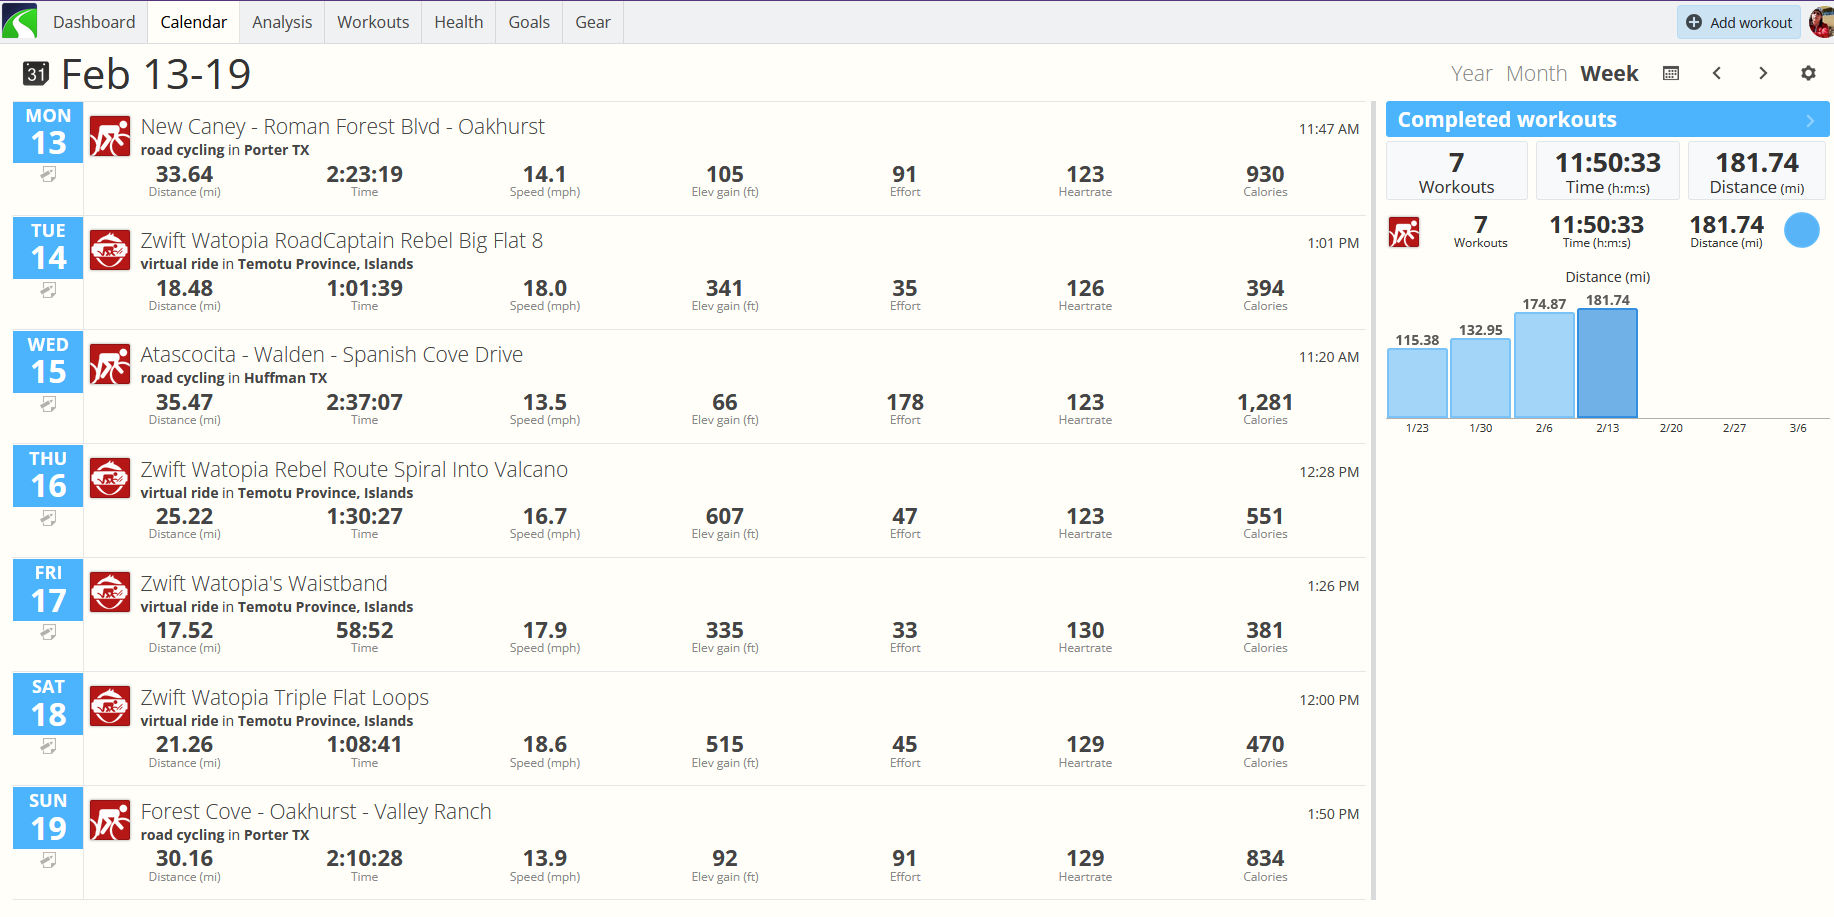The image size is (1834, 917).
Task: Click the virtual ride icon for Tuesday
Action: (110, 251)
